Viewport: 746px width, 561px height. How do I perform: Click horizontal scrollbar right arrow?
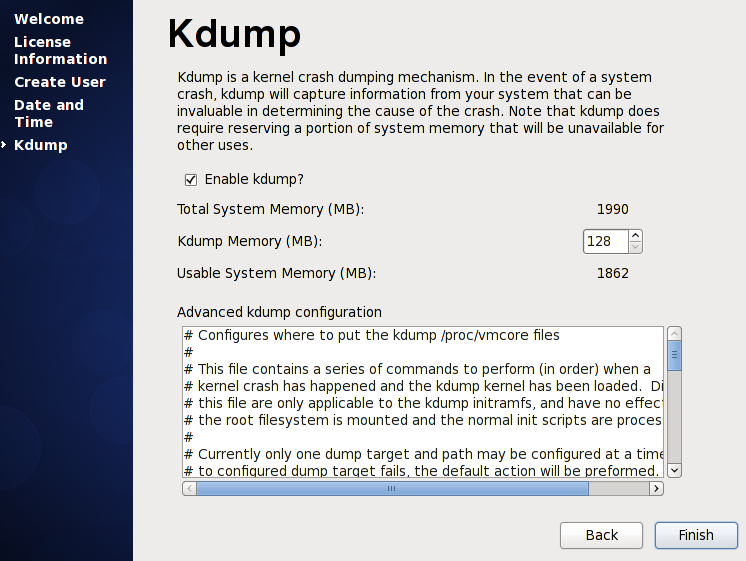pyautogui.click(x=657, y=489)
